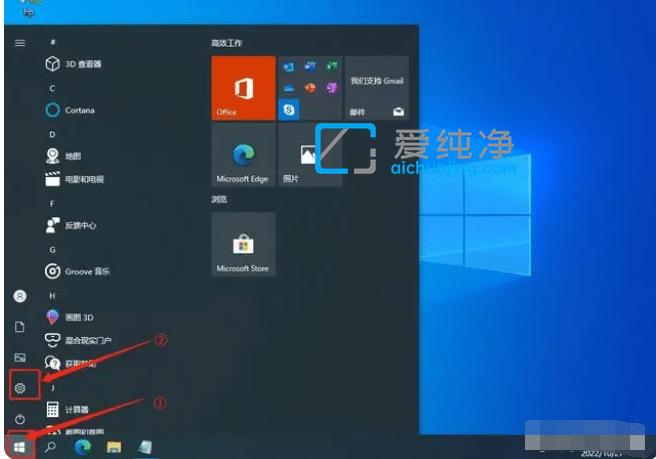Open the user account icon in sidebar

pos(20,296)
